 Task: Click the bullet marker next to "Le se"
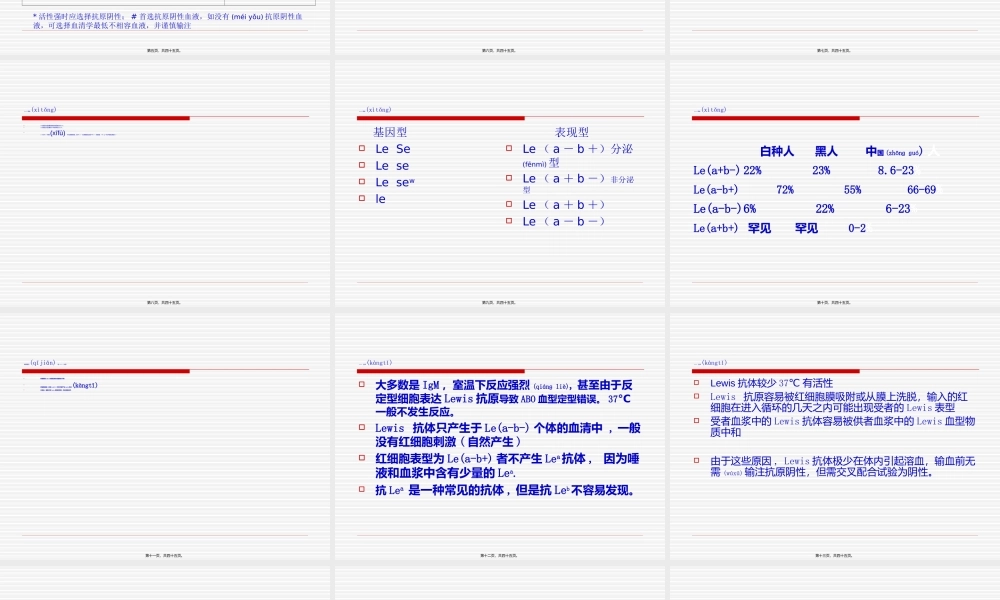pos(361,165)
